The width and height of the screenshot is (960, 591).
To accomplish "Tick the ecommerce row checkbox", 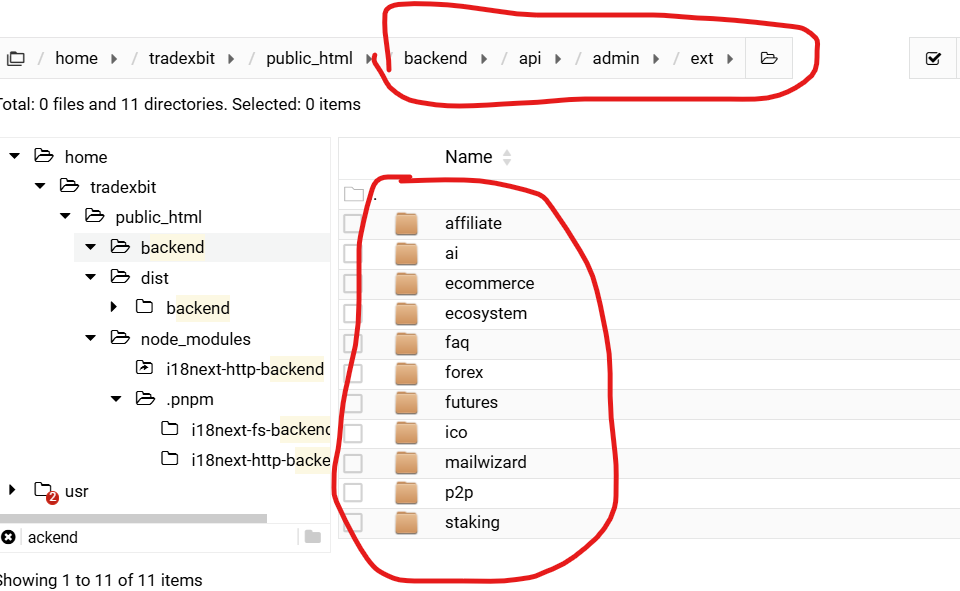I will 353,284.
